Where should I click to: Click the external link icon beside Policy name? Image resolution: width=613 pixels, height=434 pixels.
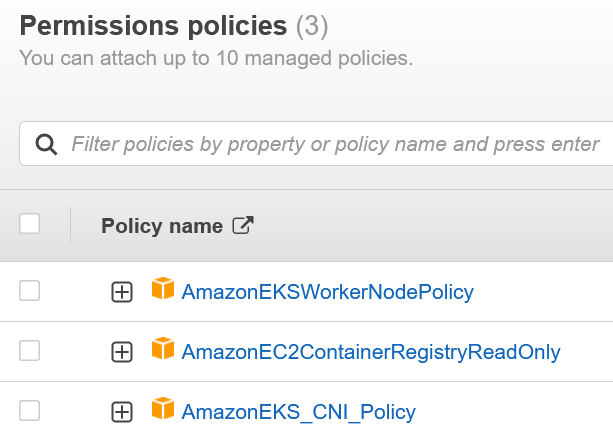pyautogui.click(x=243, y=226)
